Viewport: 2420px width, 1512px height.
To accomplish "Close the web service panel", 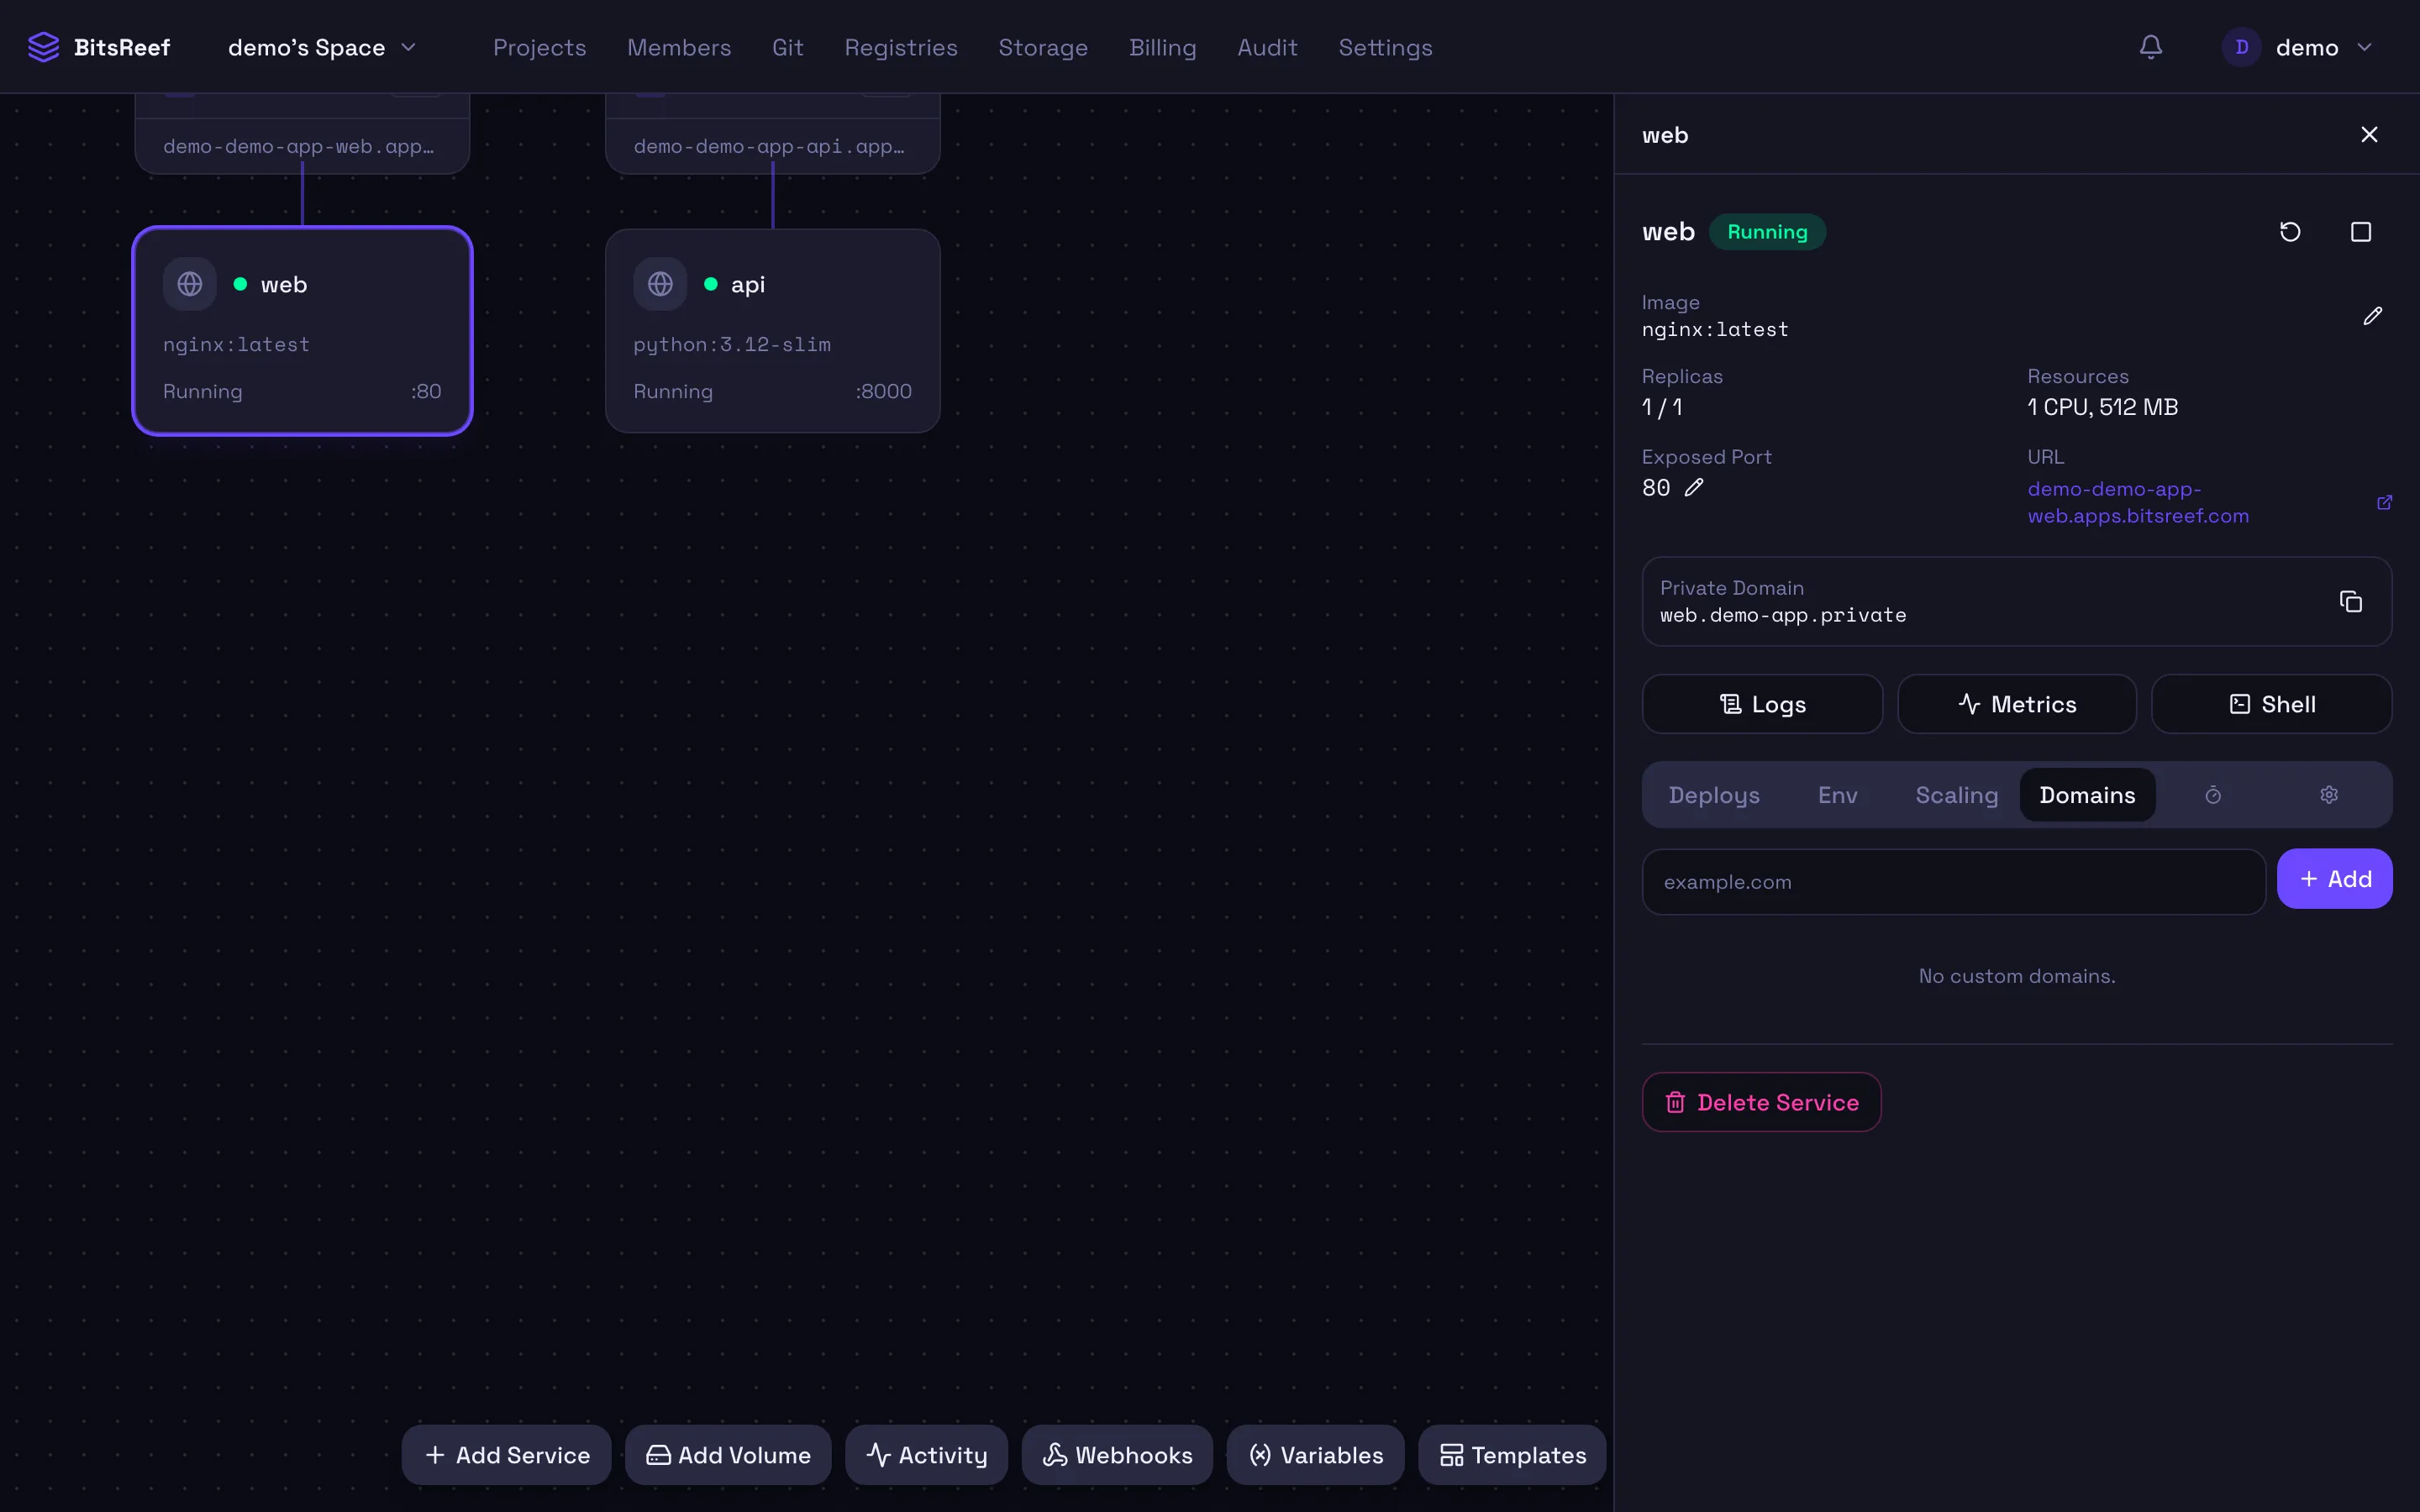I will pyautogui.click(x=2369, y=135).
